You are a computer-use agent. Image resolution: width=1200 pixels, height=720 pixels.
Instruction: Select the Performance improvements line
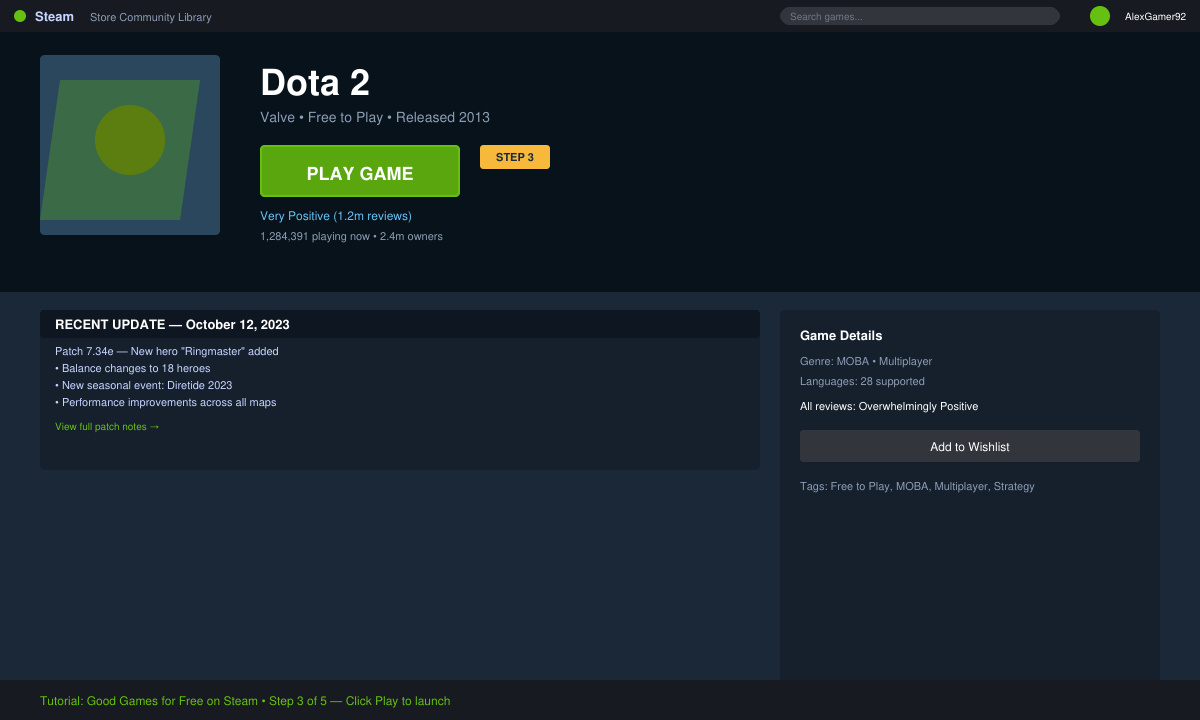tap(166, 402)
